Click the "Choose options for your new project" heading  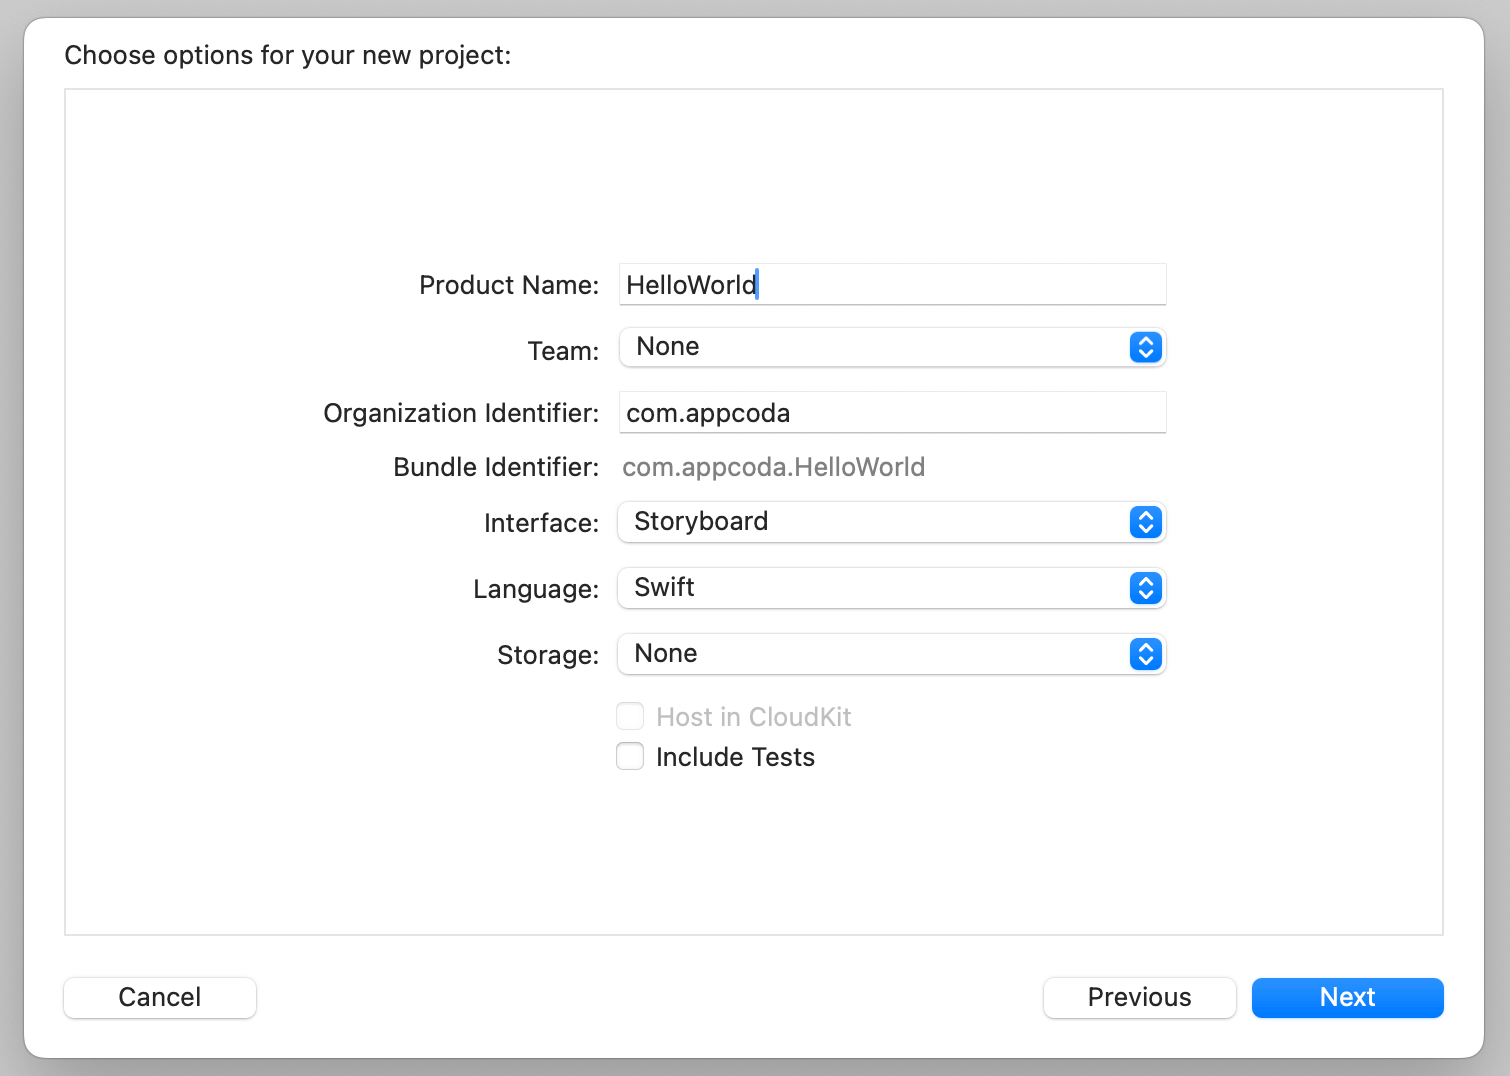(288, 55)
